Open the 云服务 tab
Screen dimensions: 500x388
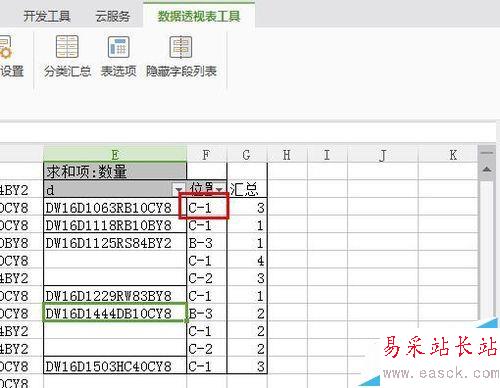113,16
